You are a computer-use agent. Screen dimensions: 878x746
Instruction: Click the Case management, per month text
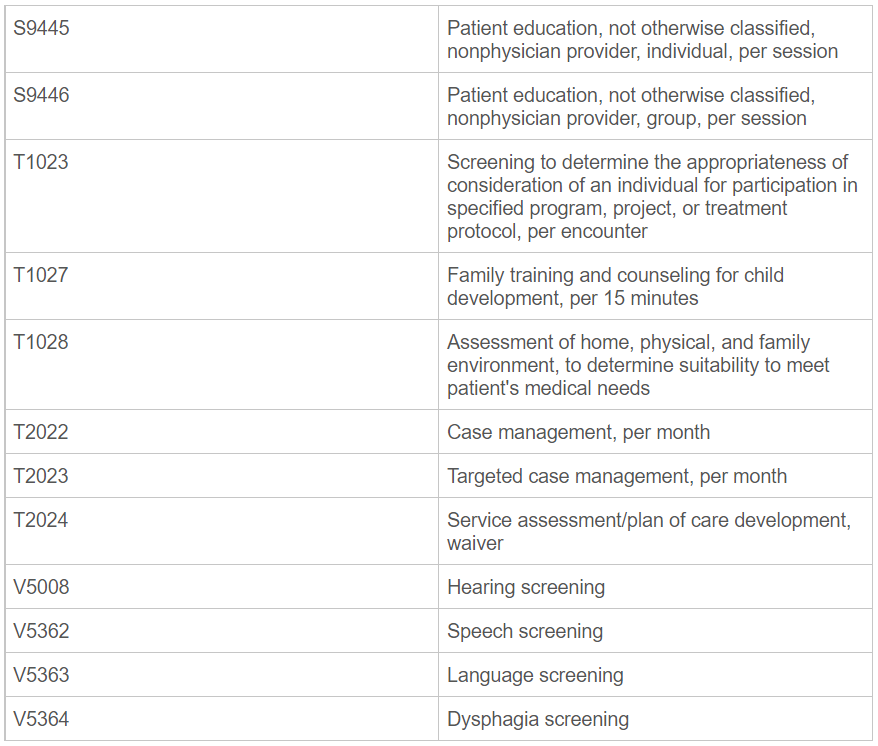pos(578,433)
